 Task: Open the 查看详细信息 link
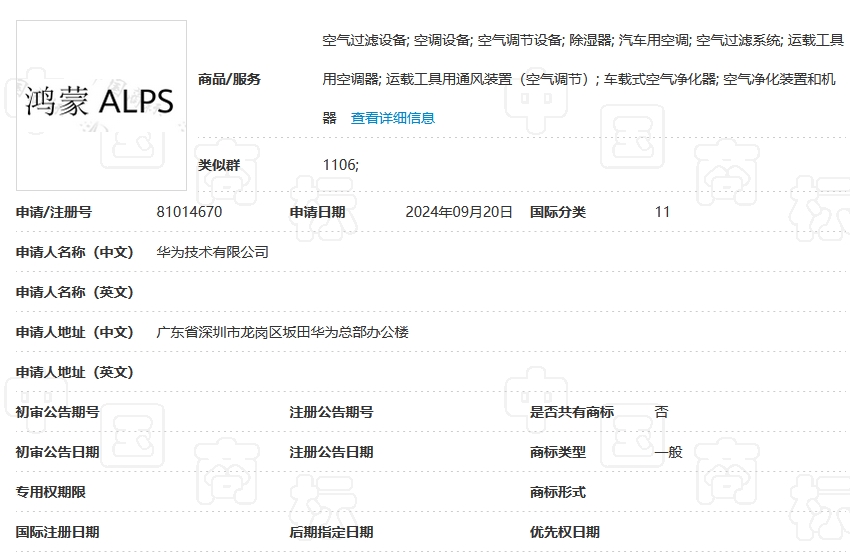pos(392,118)
